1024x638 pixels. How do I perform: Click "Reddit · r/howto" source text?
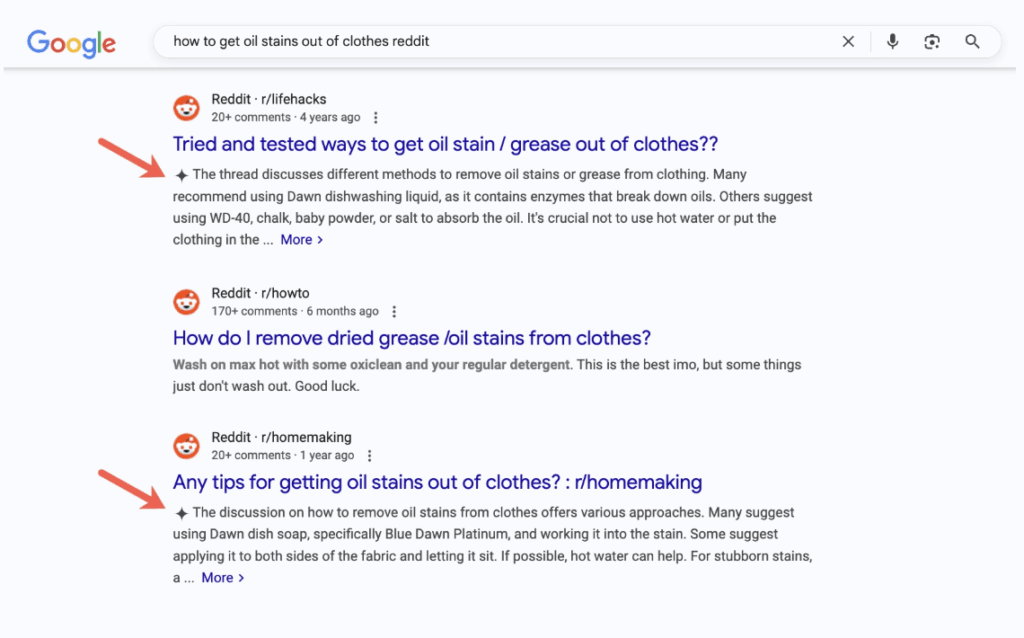268,294
